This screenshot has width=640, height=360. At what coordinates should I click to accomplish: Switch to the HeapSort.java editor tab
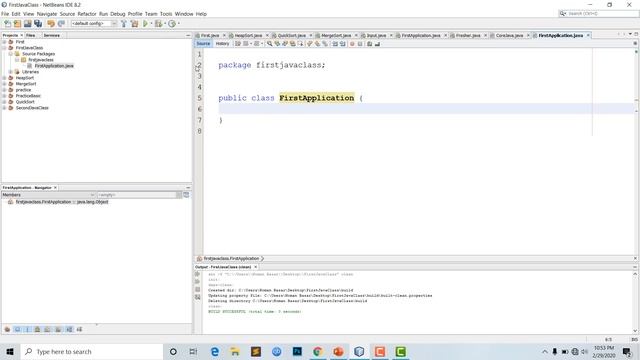click(x=248, y=36)
